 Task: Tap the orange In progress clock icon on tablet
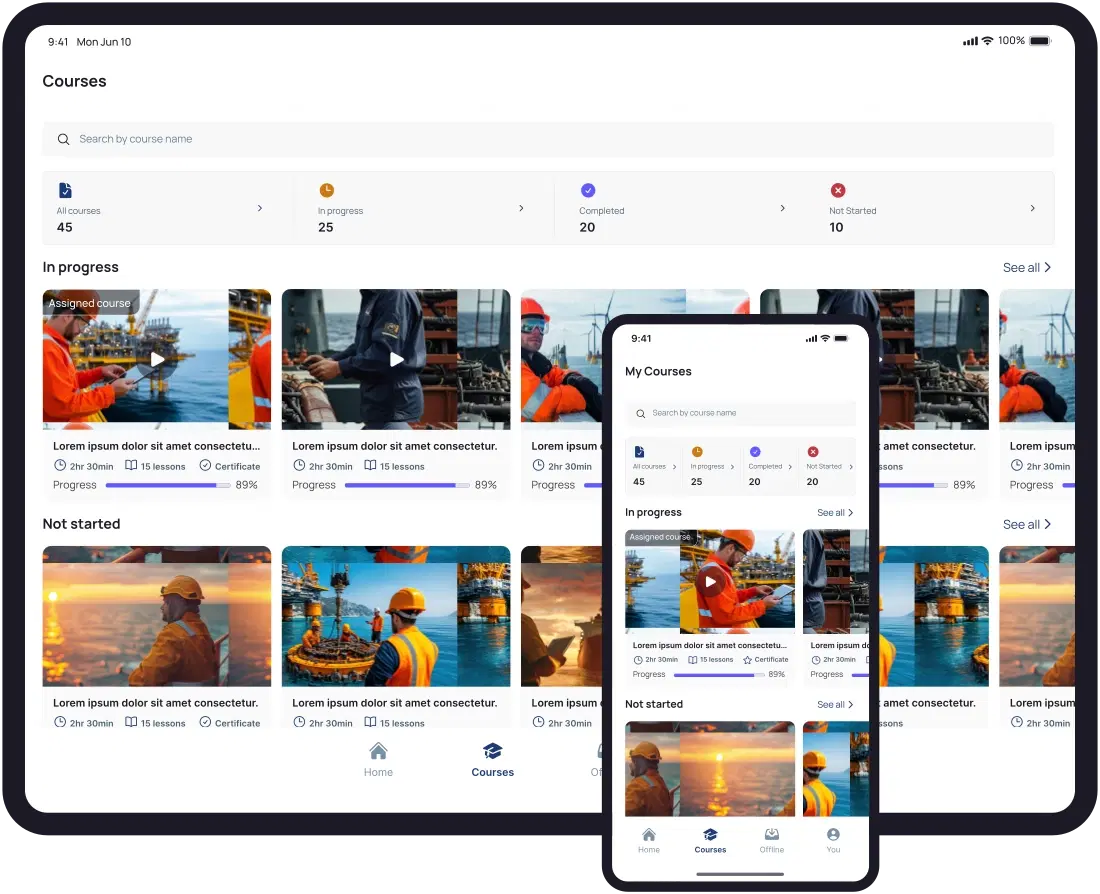pos(326,190)
